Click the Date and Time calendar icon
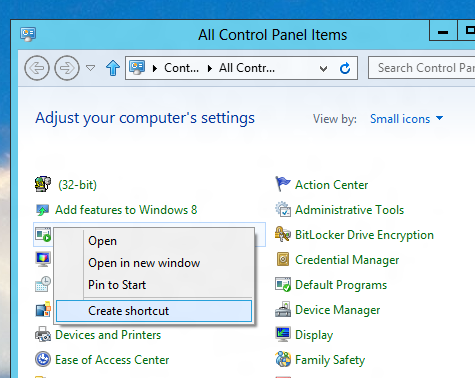This screenshot has width=475, height=378. point(43,284)
